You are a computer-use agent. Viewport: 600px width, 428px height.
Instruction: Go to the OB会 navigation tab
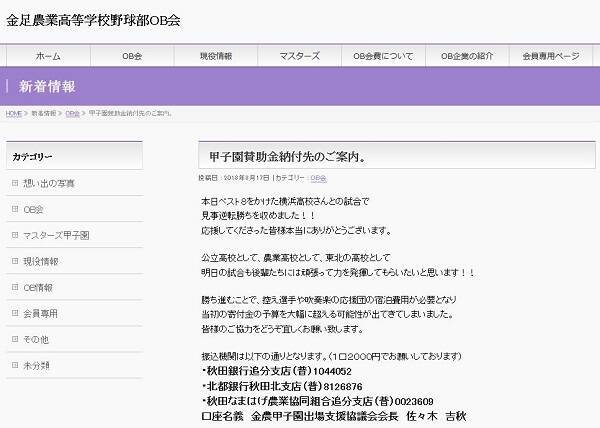[x=131, y=56]
